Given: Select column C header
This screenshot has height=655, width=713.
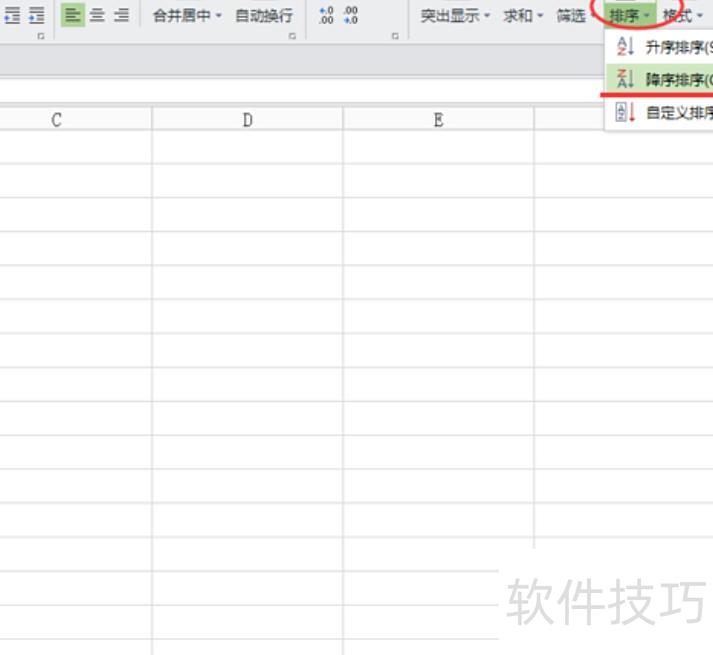Looking at the screenshot, I should (75, 120).
